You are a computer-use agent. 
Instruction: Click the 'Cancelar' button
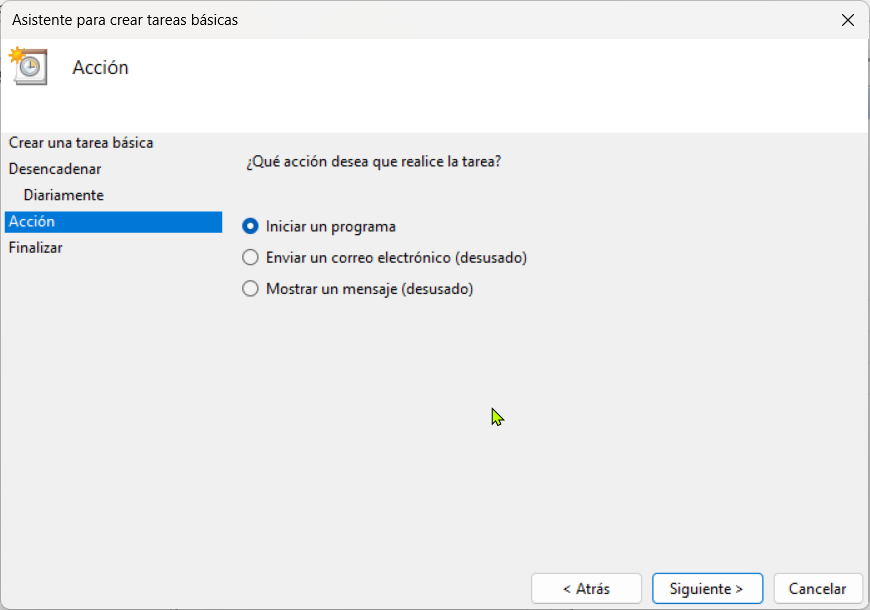(x=817, y=589)
